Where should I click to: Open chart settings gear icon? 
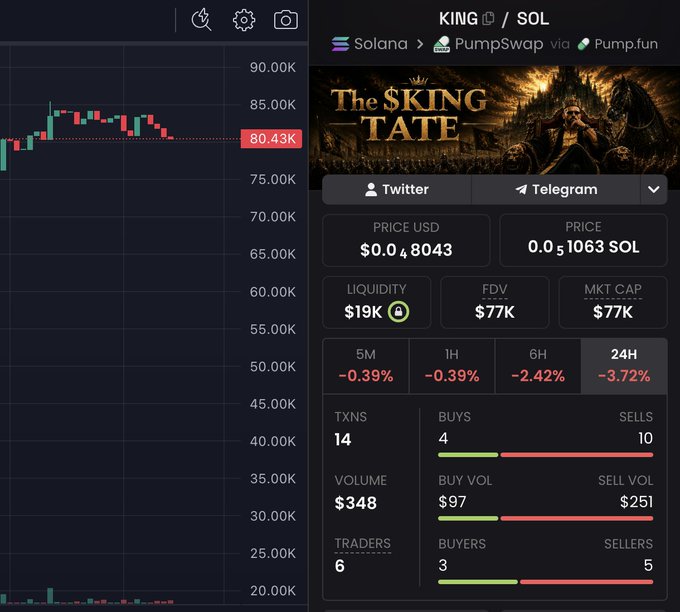244,20
